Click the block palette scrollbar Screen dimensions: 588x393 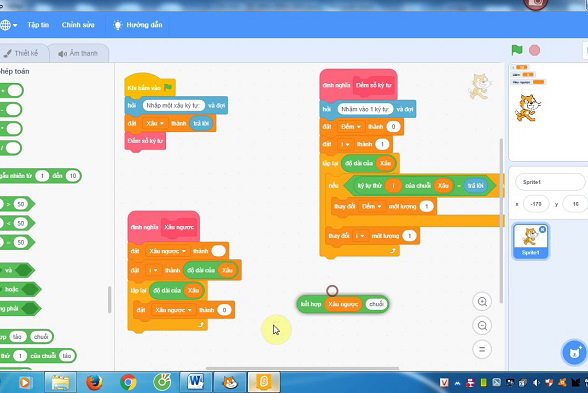click(x=110, y=299)
